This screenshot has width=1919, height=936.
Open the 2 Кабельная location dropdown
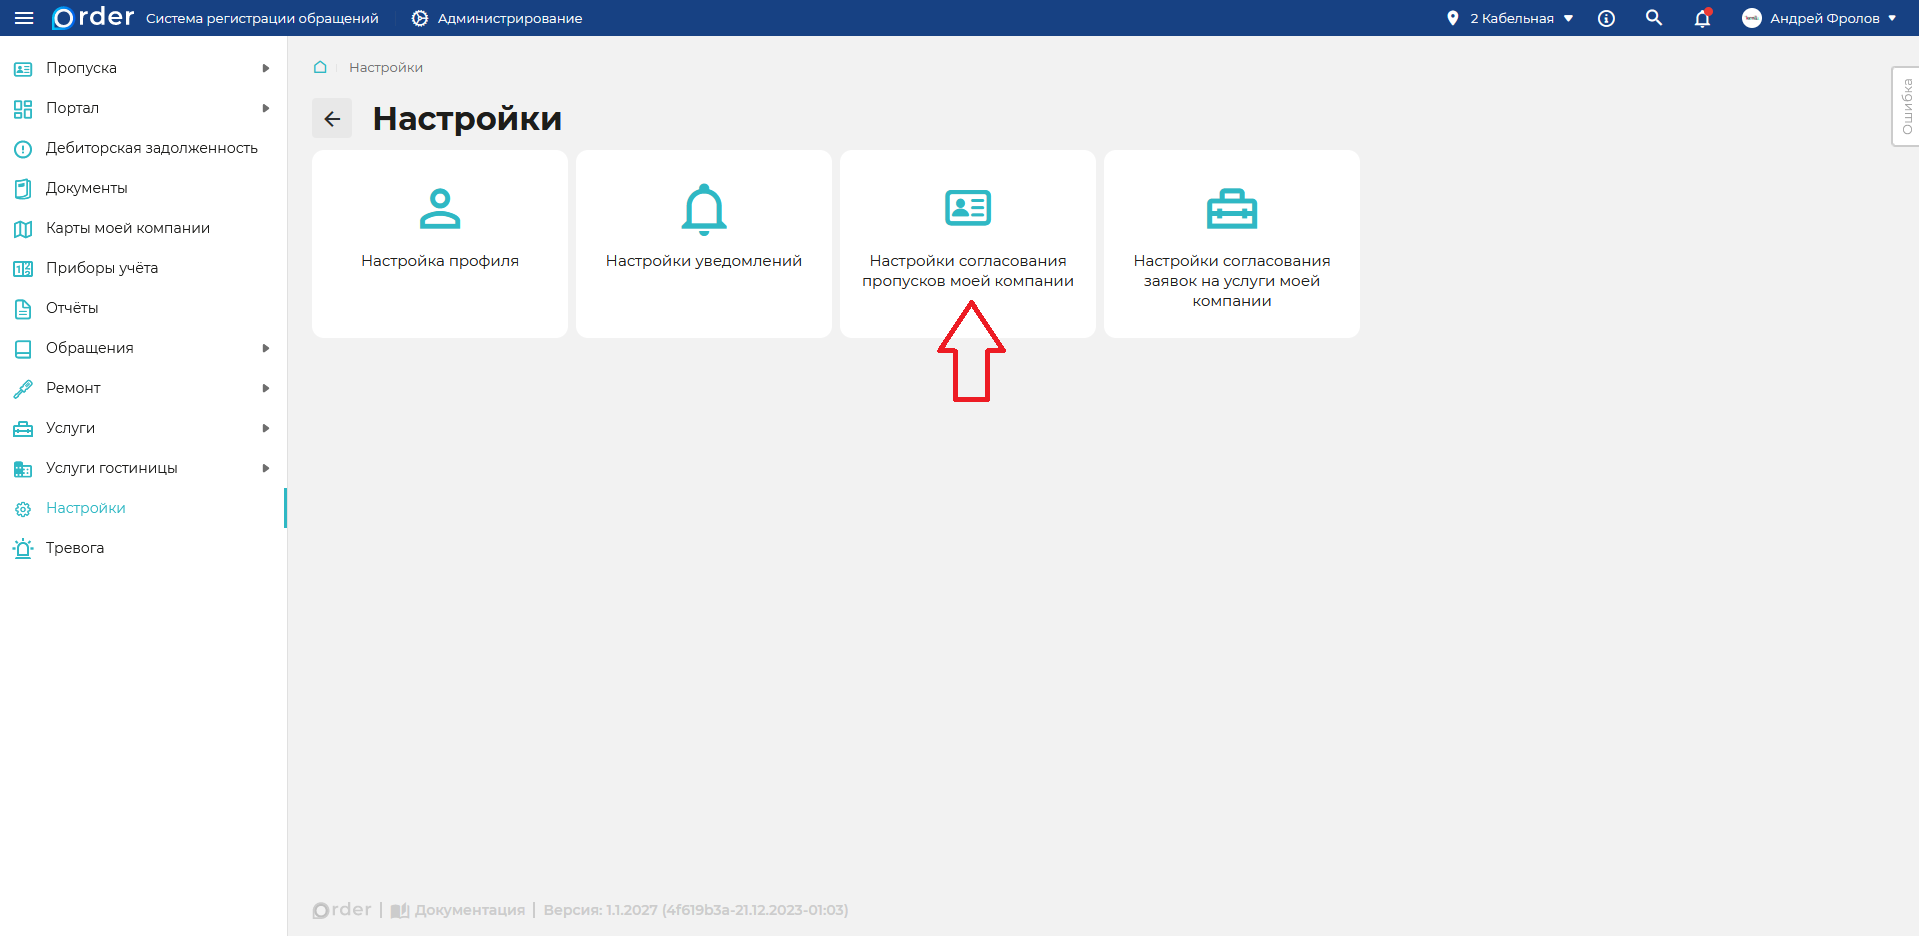pos(1511,18)
